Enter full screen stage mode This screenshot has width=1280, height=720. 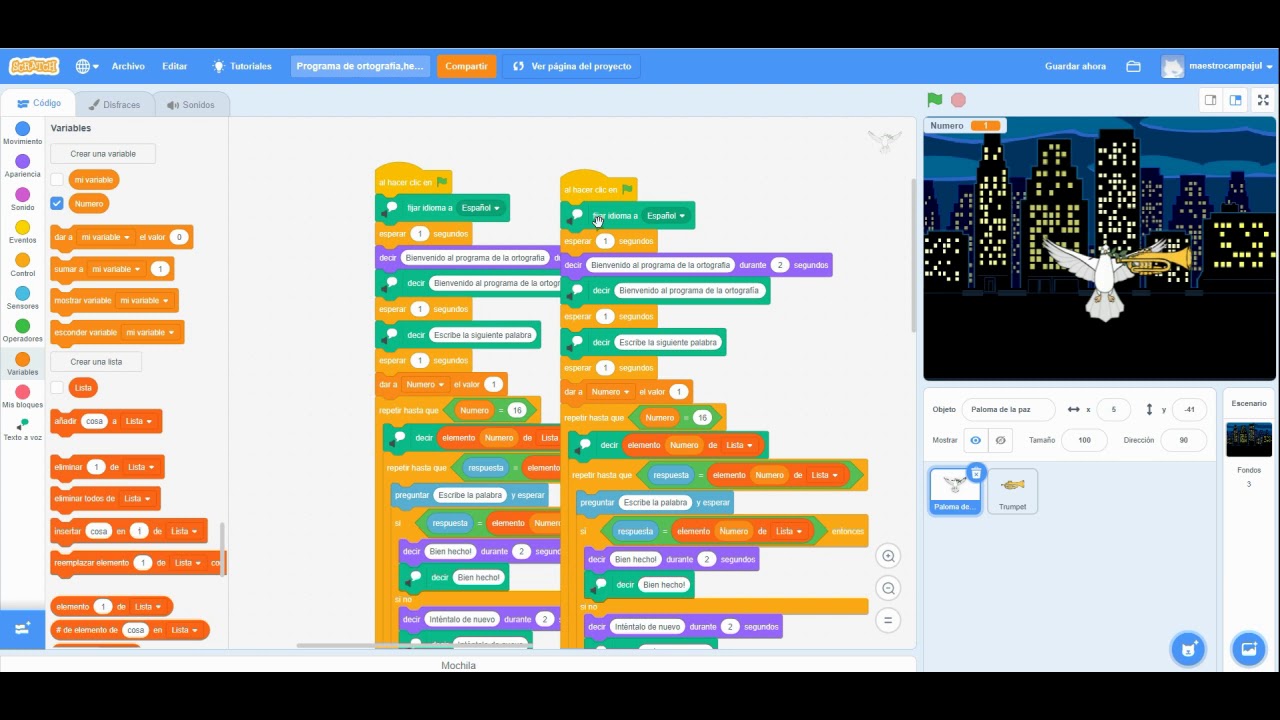click(1263, 100)
